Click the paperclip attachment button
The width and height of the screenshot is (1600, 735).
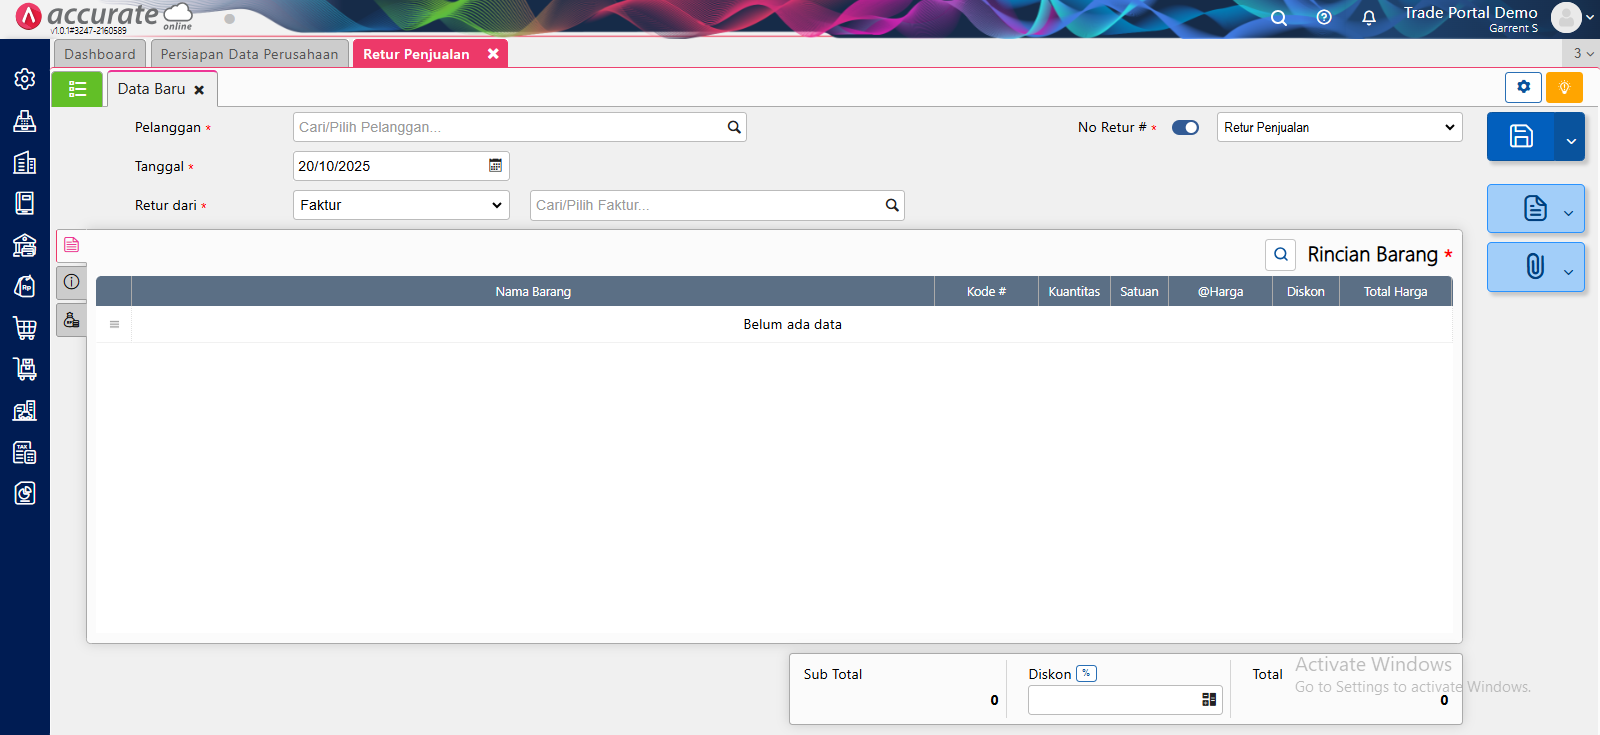1534,266
